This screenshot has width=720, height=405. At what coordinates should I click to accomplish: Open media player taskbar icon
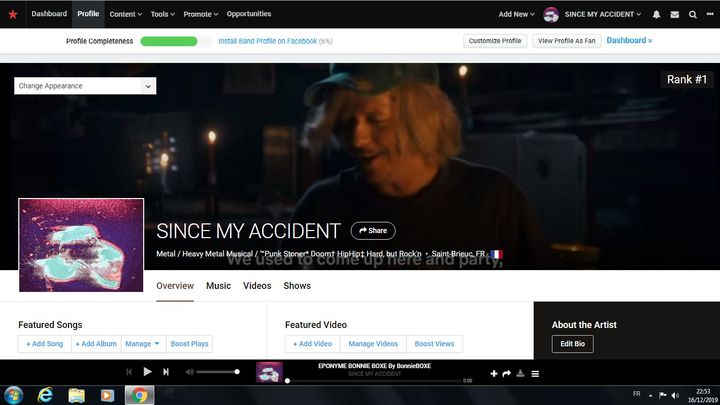pos(107,395)
